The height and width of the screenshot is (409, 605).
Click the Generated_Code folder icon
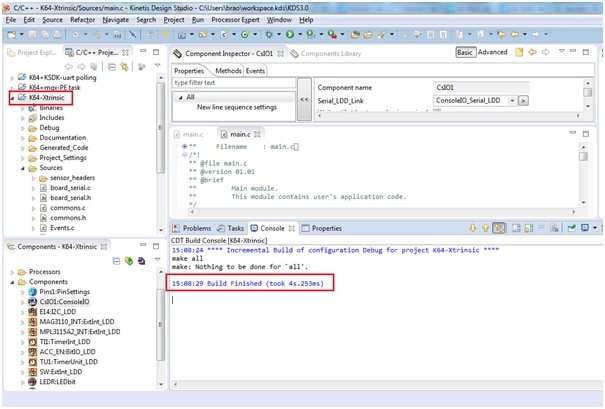[x=32, y=147]
